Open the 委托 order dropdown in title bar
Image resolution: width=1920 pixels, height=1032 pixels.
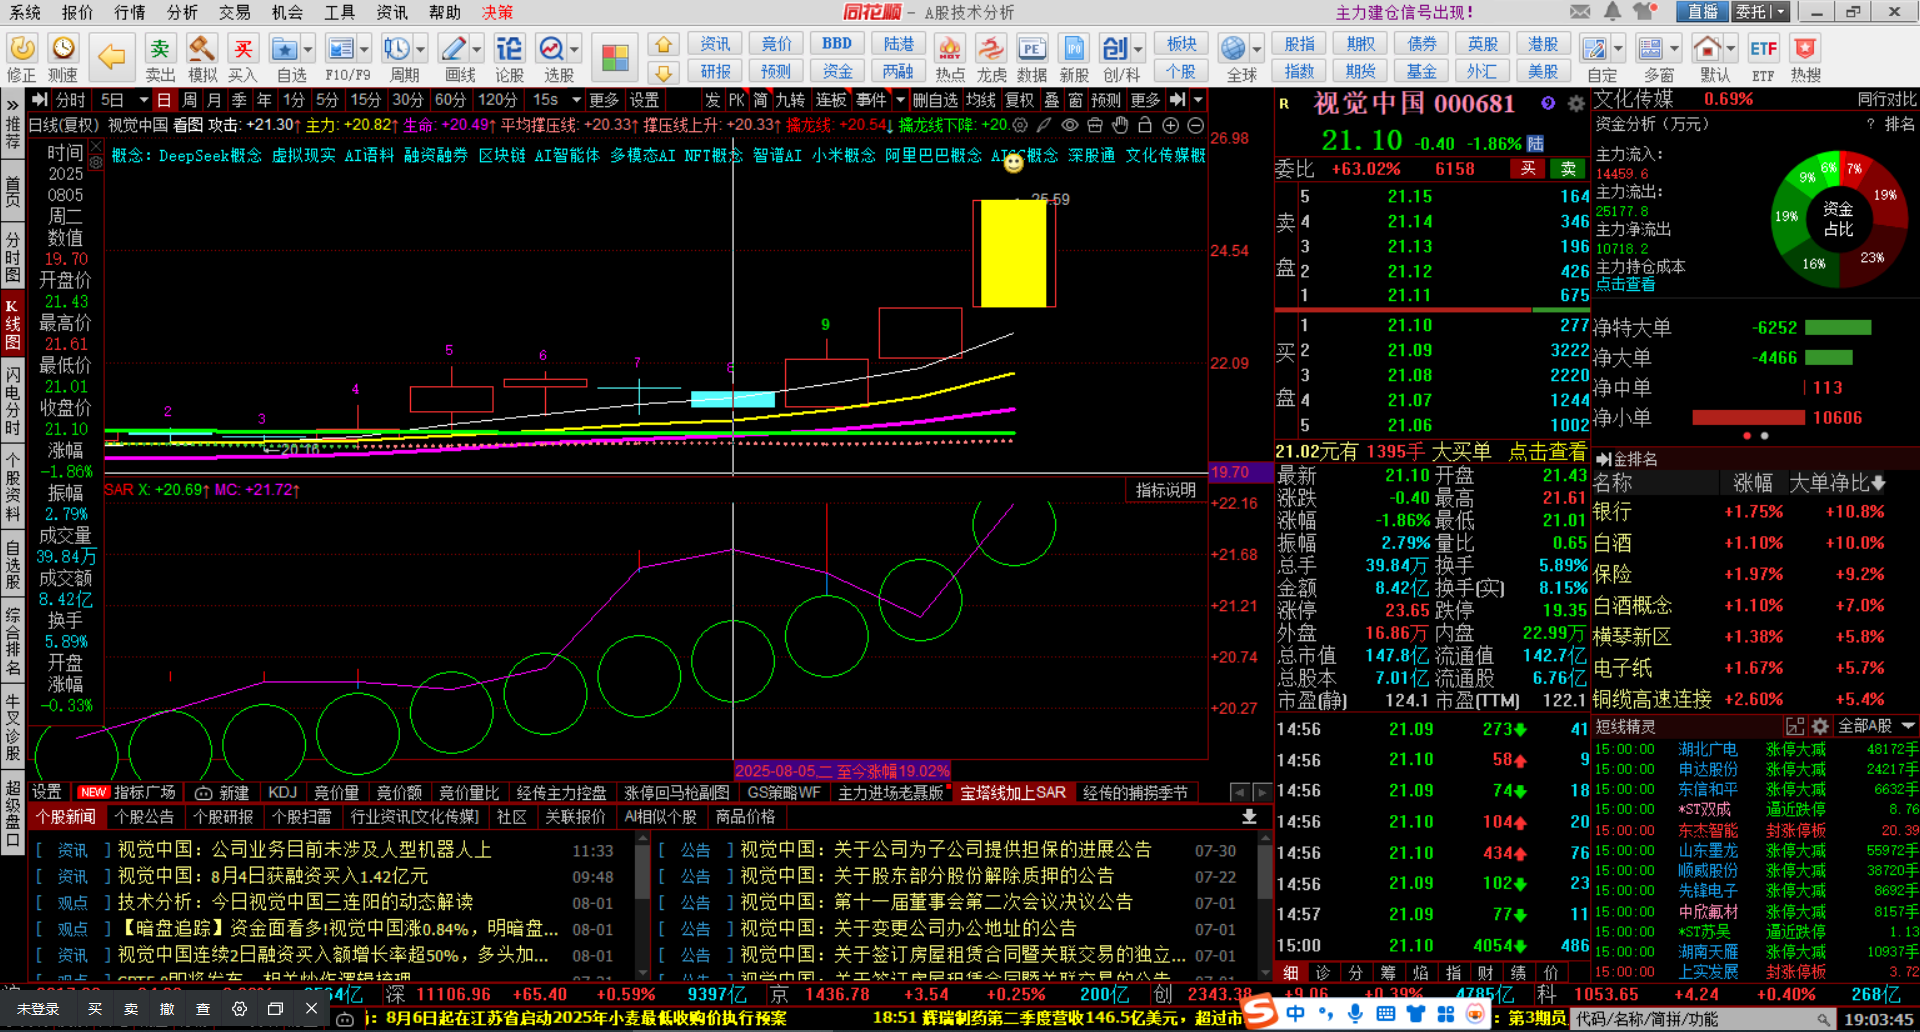1761,12
